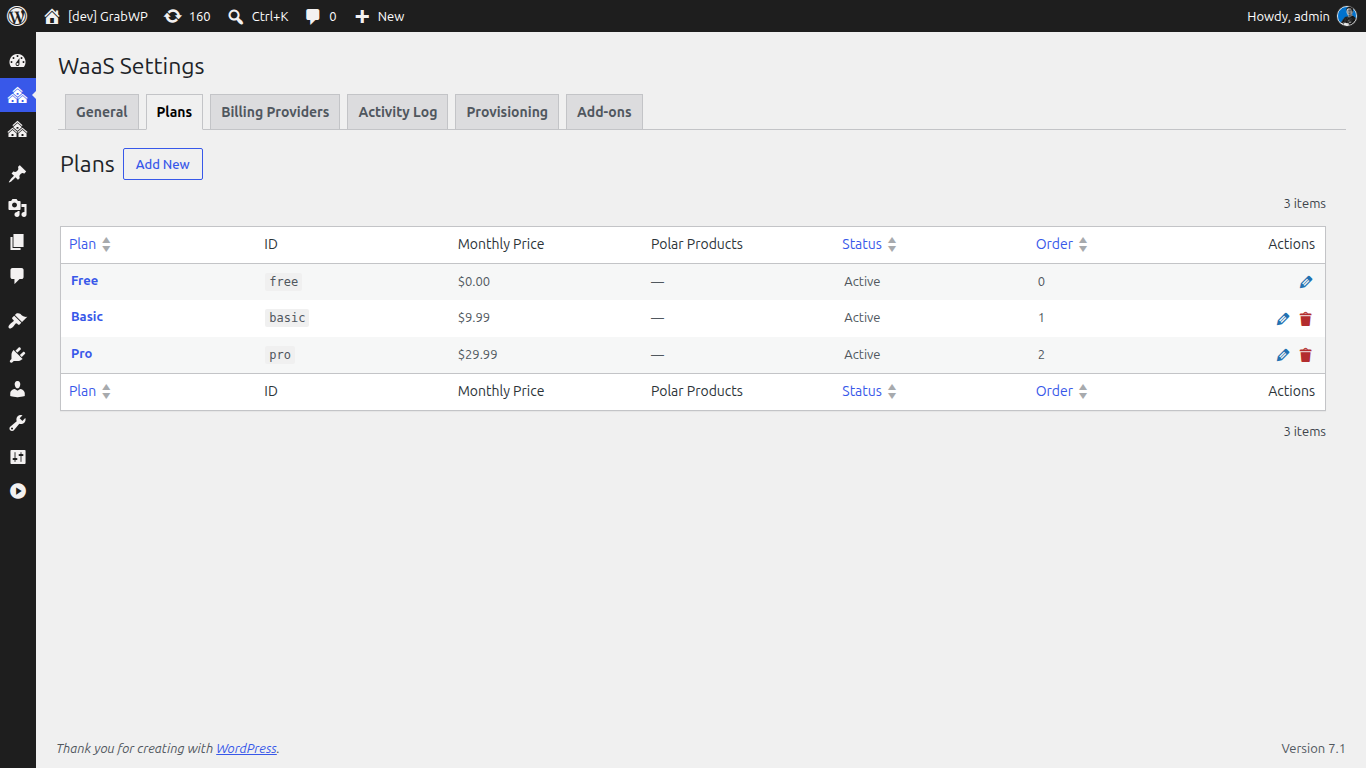The width and height of the screenshot is (1366, 768).
Task: Click the footer Order sort link
Action: pyautogui.click(x=1054, y=391)
